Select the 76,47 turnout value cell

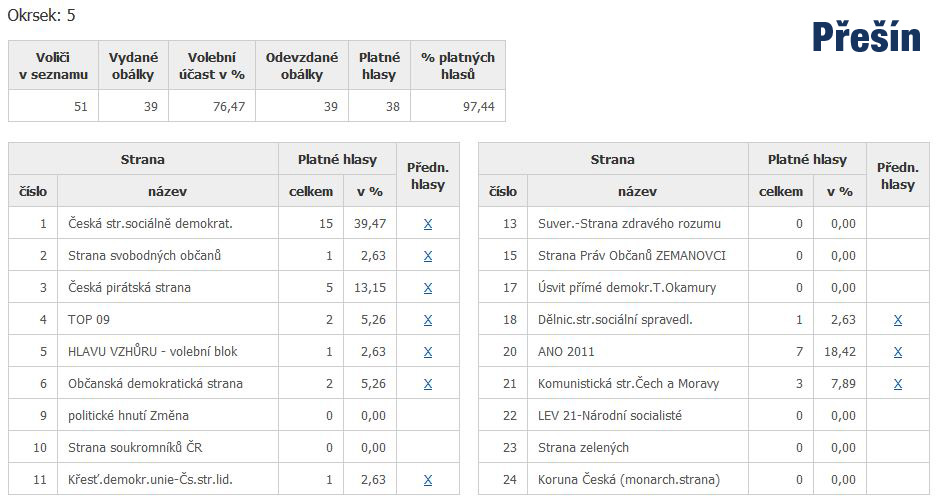[x=212, y=107]
